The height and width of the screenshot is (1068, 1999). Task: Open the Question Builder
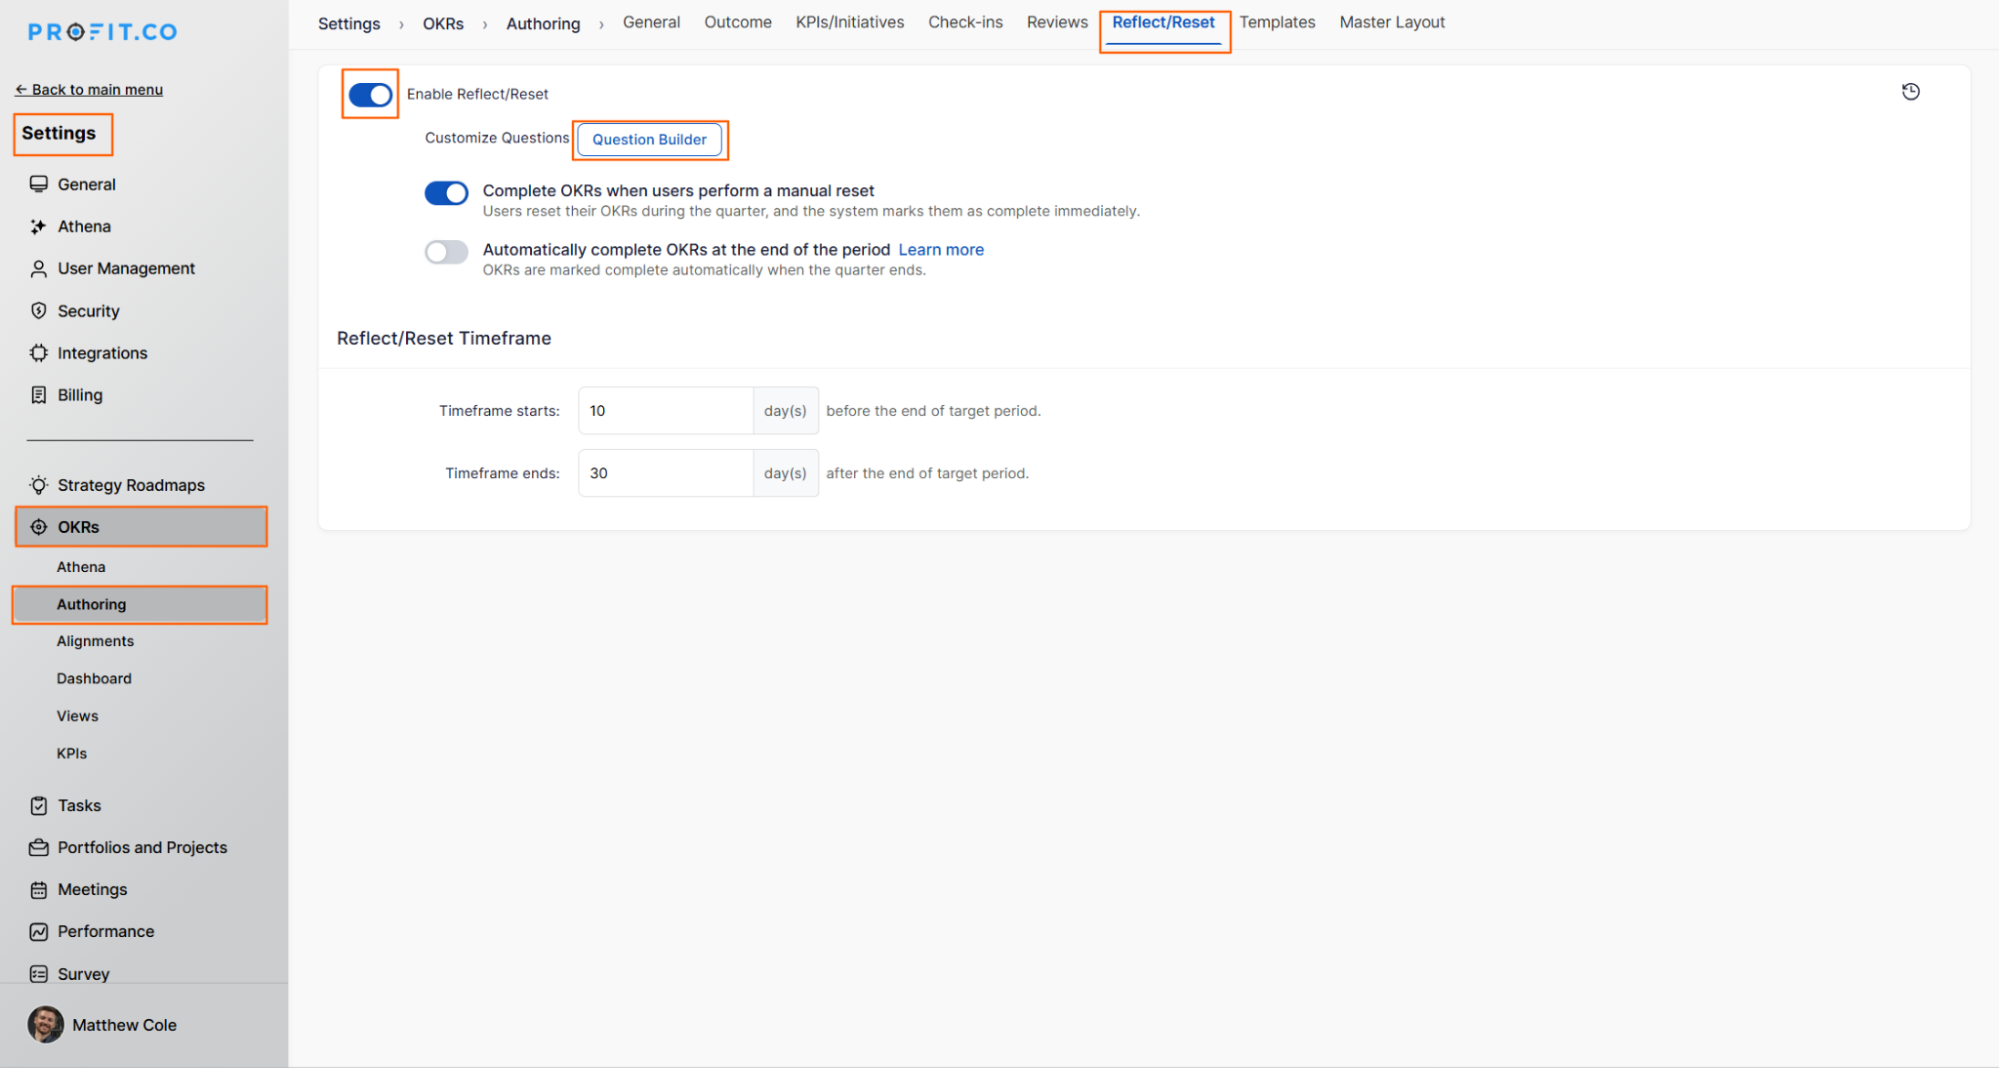649,140
